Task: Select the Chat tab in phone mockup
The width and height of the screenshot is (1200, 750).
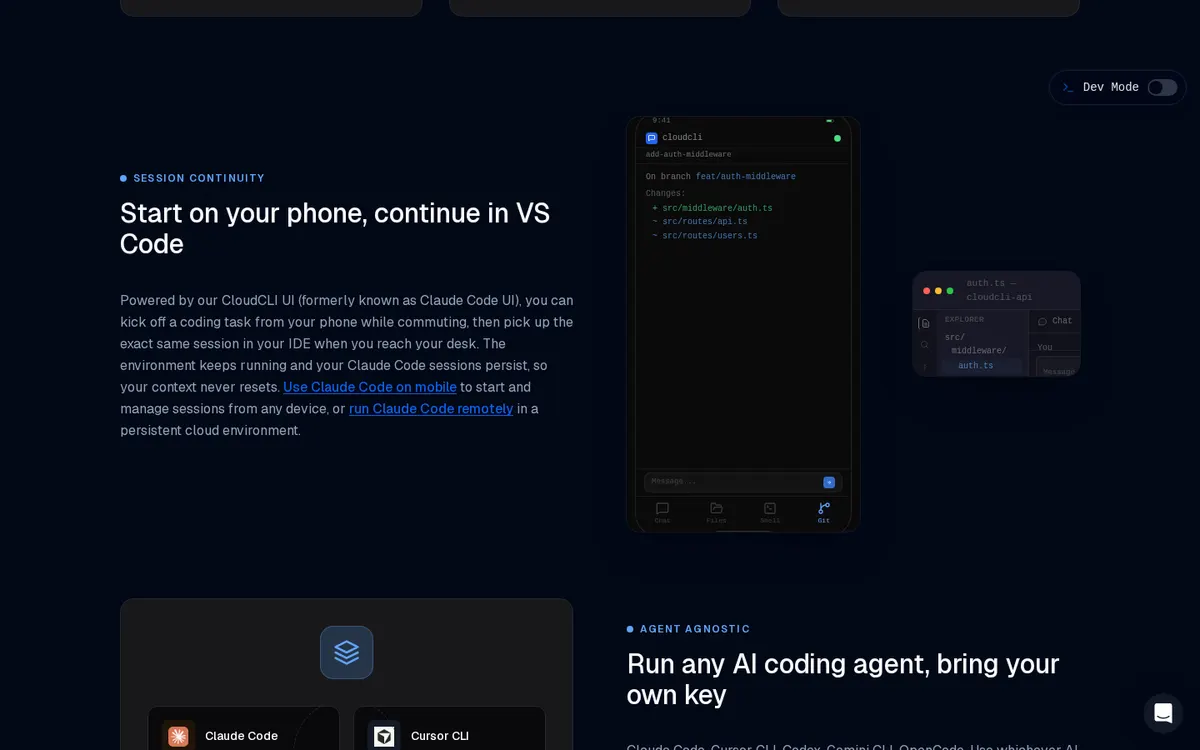Action: click(662, 512)
